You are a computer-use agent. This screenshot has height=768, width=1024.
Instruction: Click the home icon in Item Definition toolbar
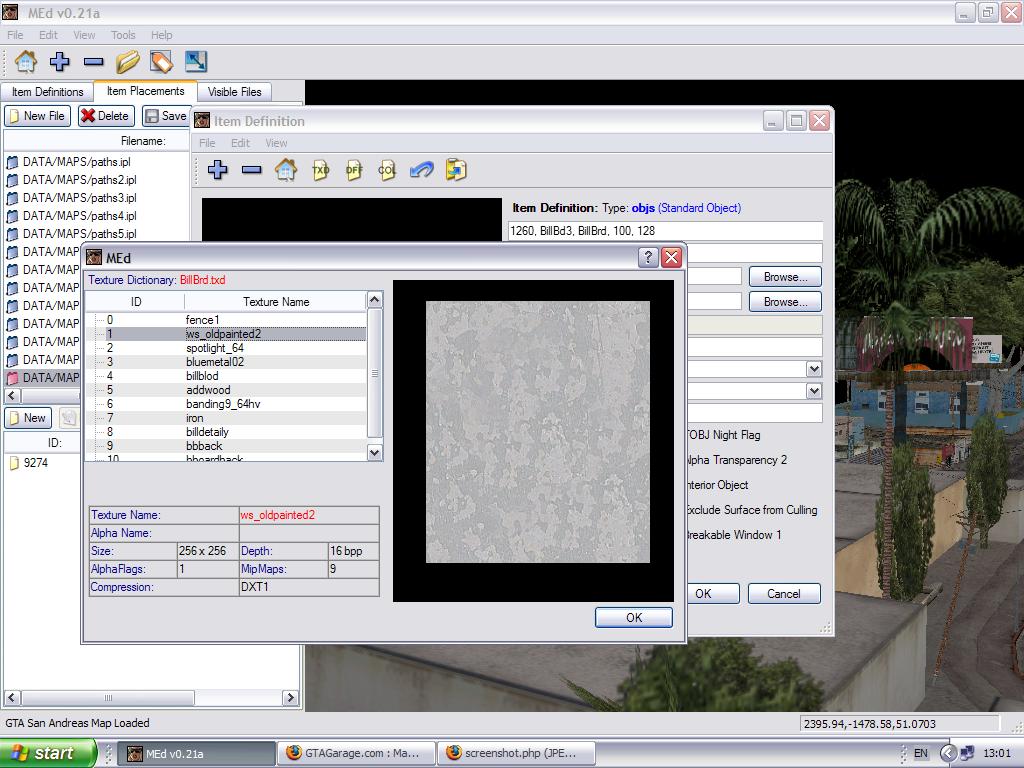coord(285,170)
